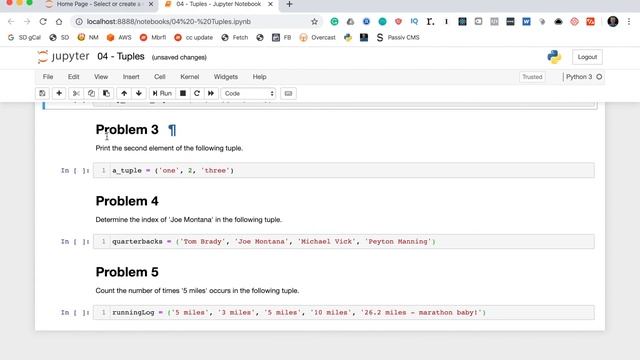The image size is (640, 360).
Task: Cut selected cells with the scissors icon
Action: 76,93
